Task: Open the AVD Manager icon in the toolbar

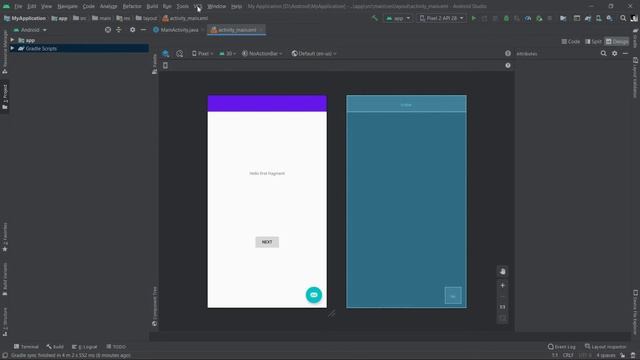Action: pyautogui.click(x=598, y=18)
